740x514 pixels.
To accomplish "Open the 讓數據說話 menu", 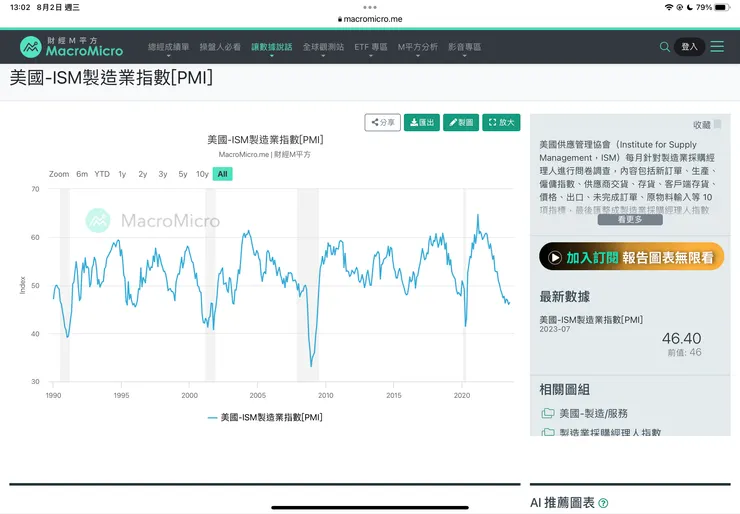I will pos(271,47).
